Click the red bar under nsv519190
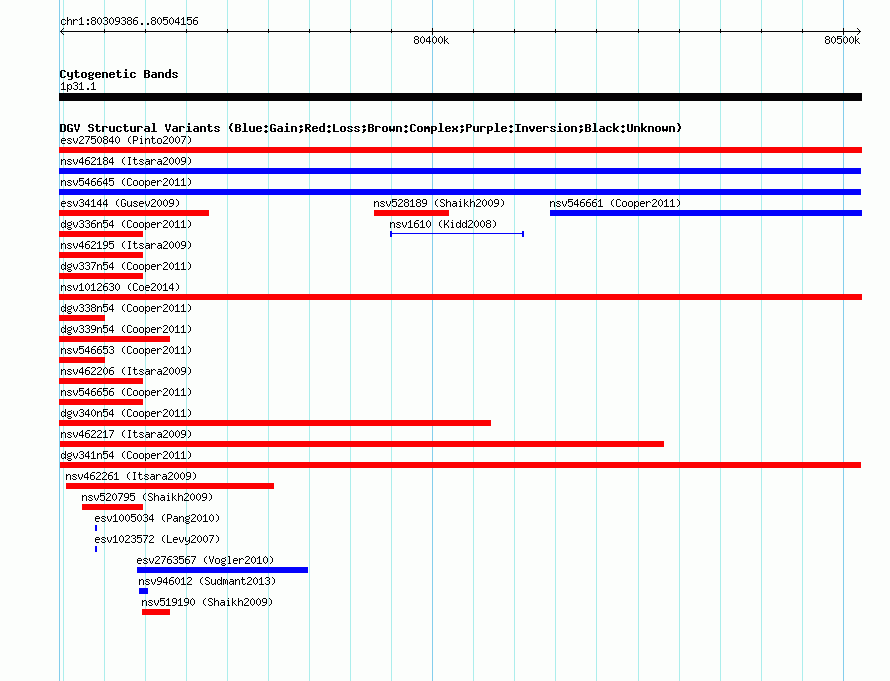Image resolution: width=890 pixels, height=681 pixels. pyautogui.click(x=156, y=612)
